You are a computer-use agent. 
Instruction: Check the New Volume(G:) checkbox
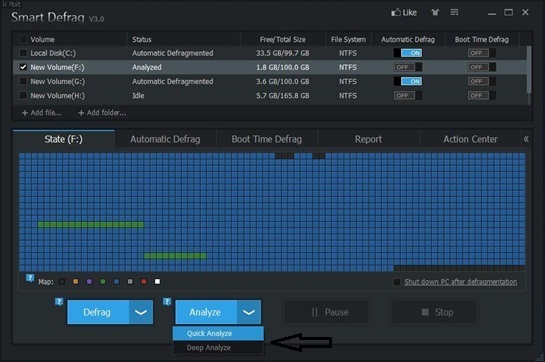(x=23, y=81)
